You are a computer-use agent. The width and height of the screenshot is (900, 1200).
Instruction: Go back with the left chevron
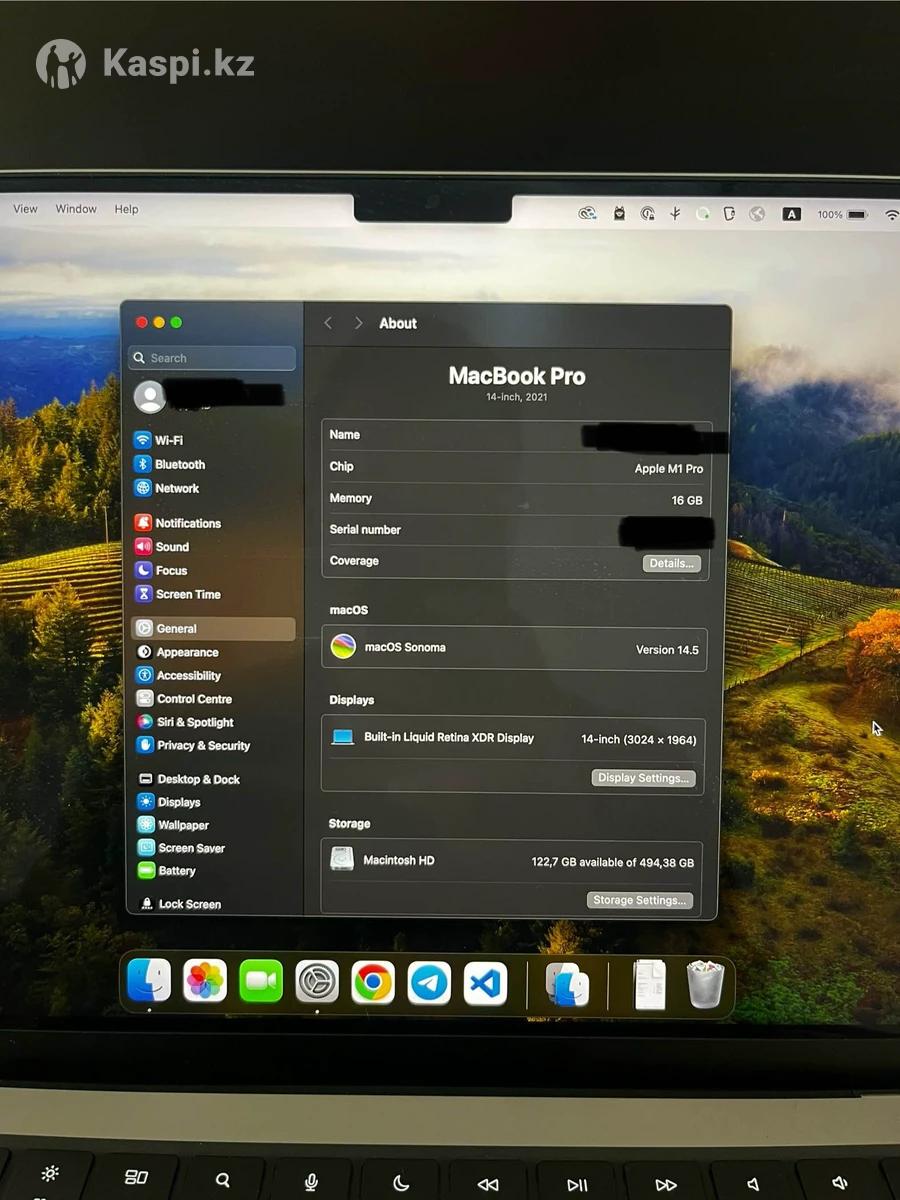328,323
